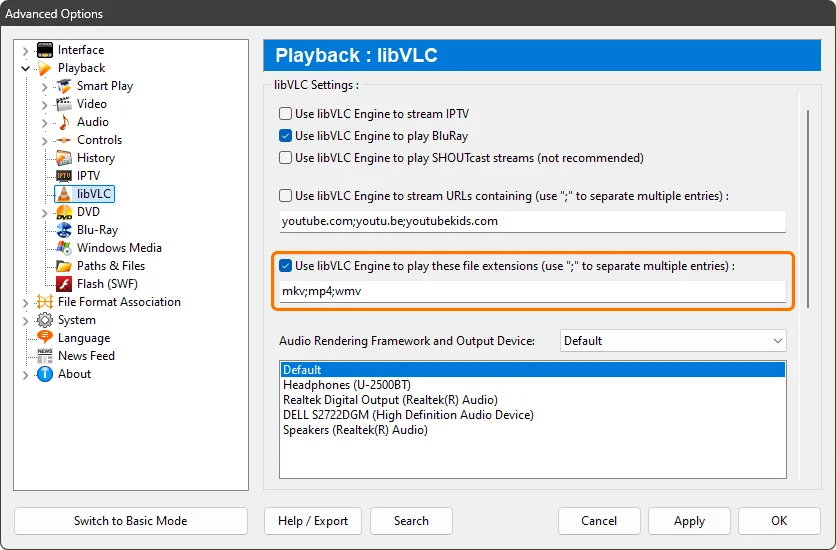Click the Cancel button
The width and height of the screenshot is (836, 550).
(x=599, y=521)
